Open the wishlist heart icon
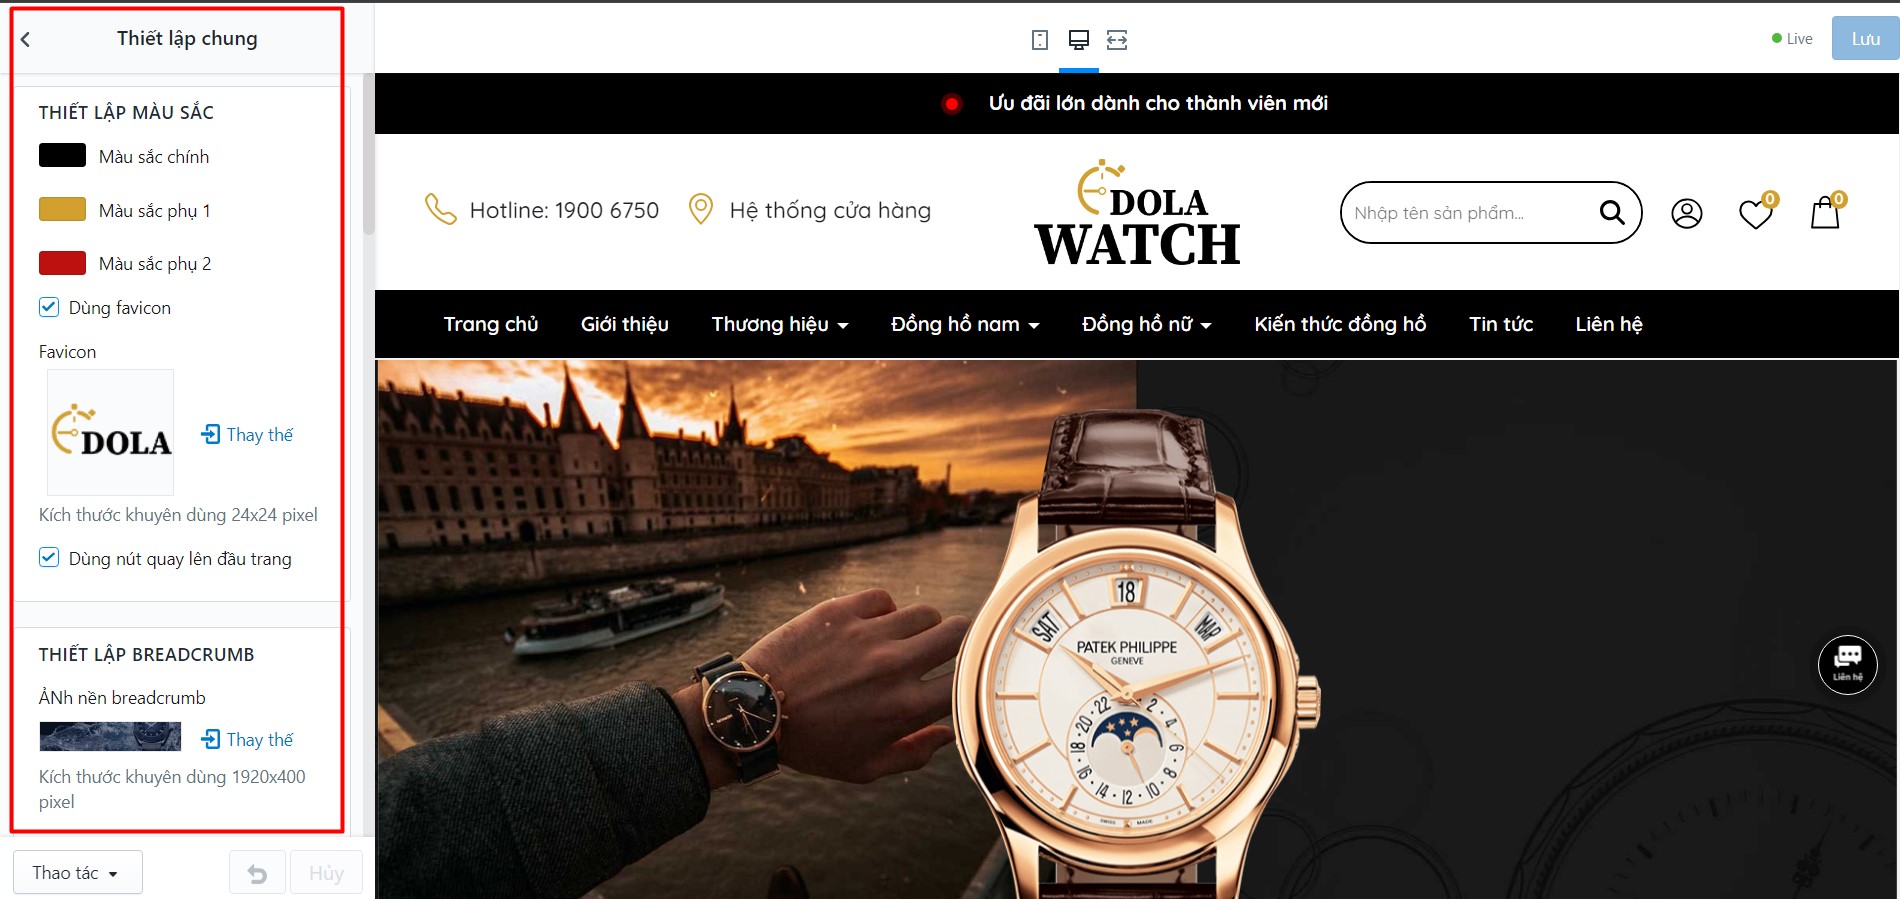The image size is (1900, 899). (x=1756, y=213)
